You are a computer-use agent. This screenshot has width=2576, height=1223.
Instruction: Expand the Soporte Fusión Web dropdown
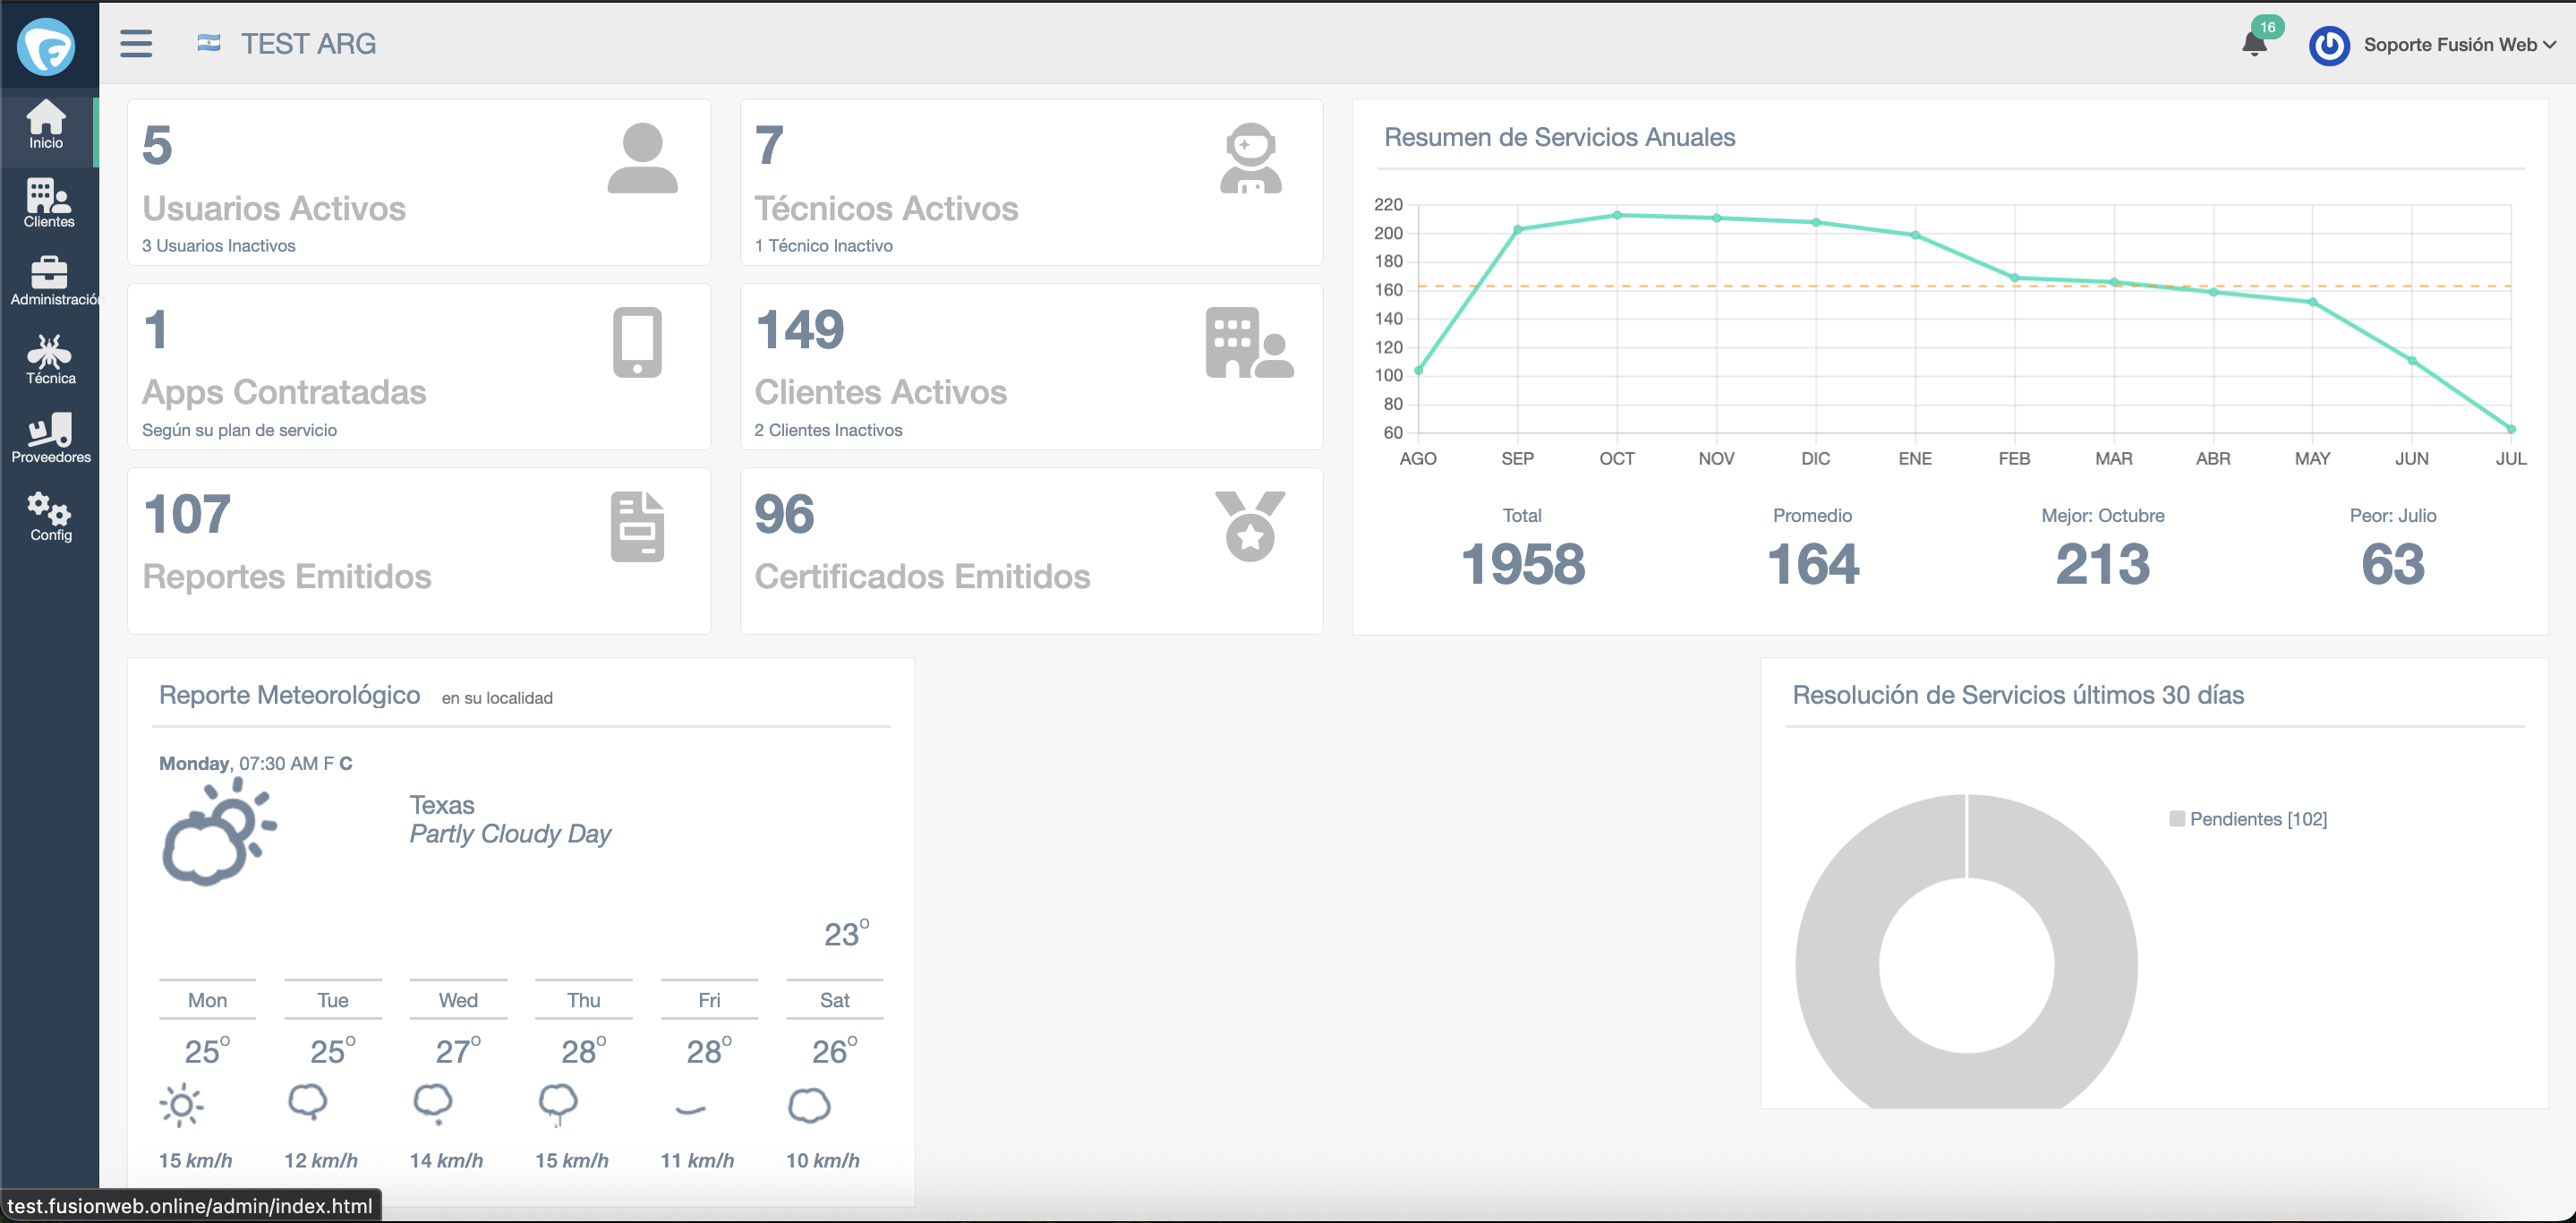(2460, 45)
